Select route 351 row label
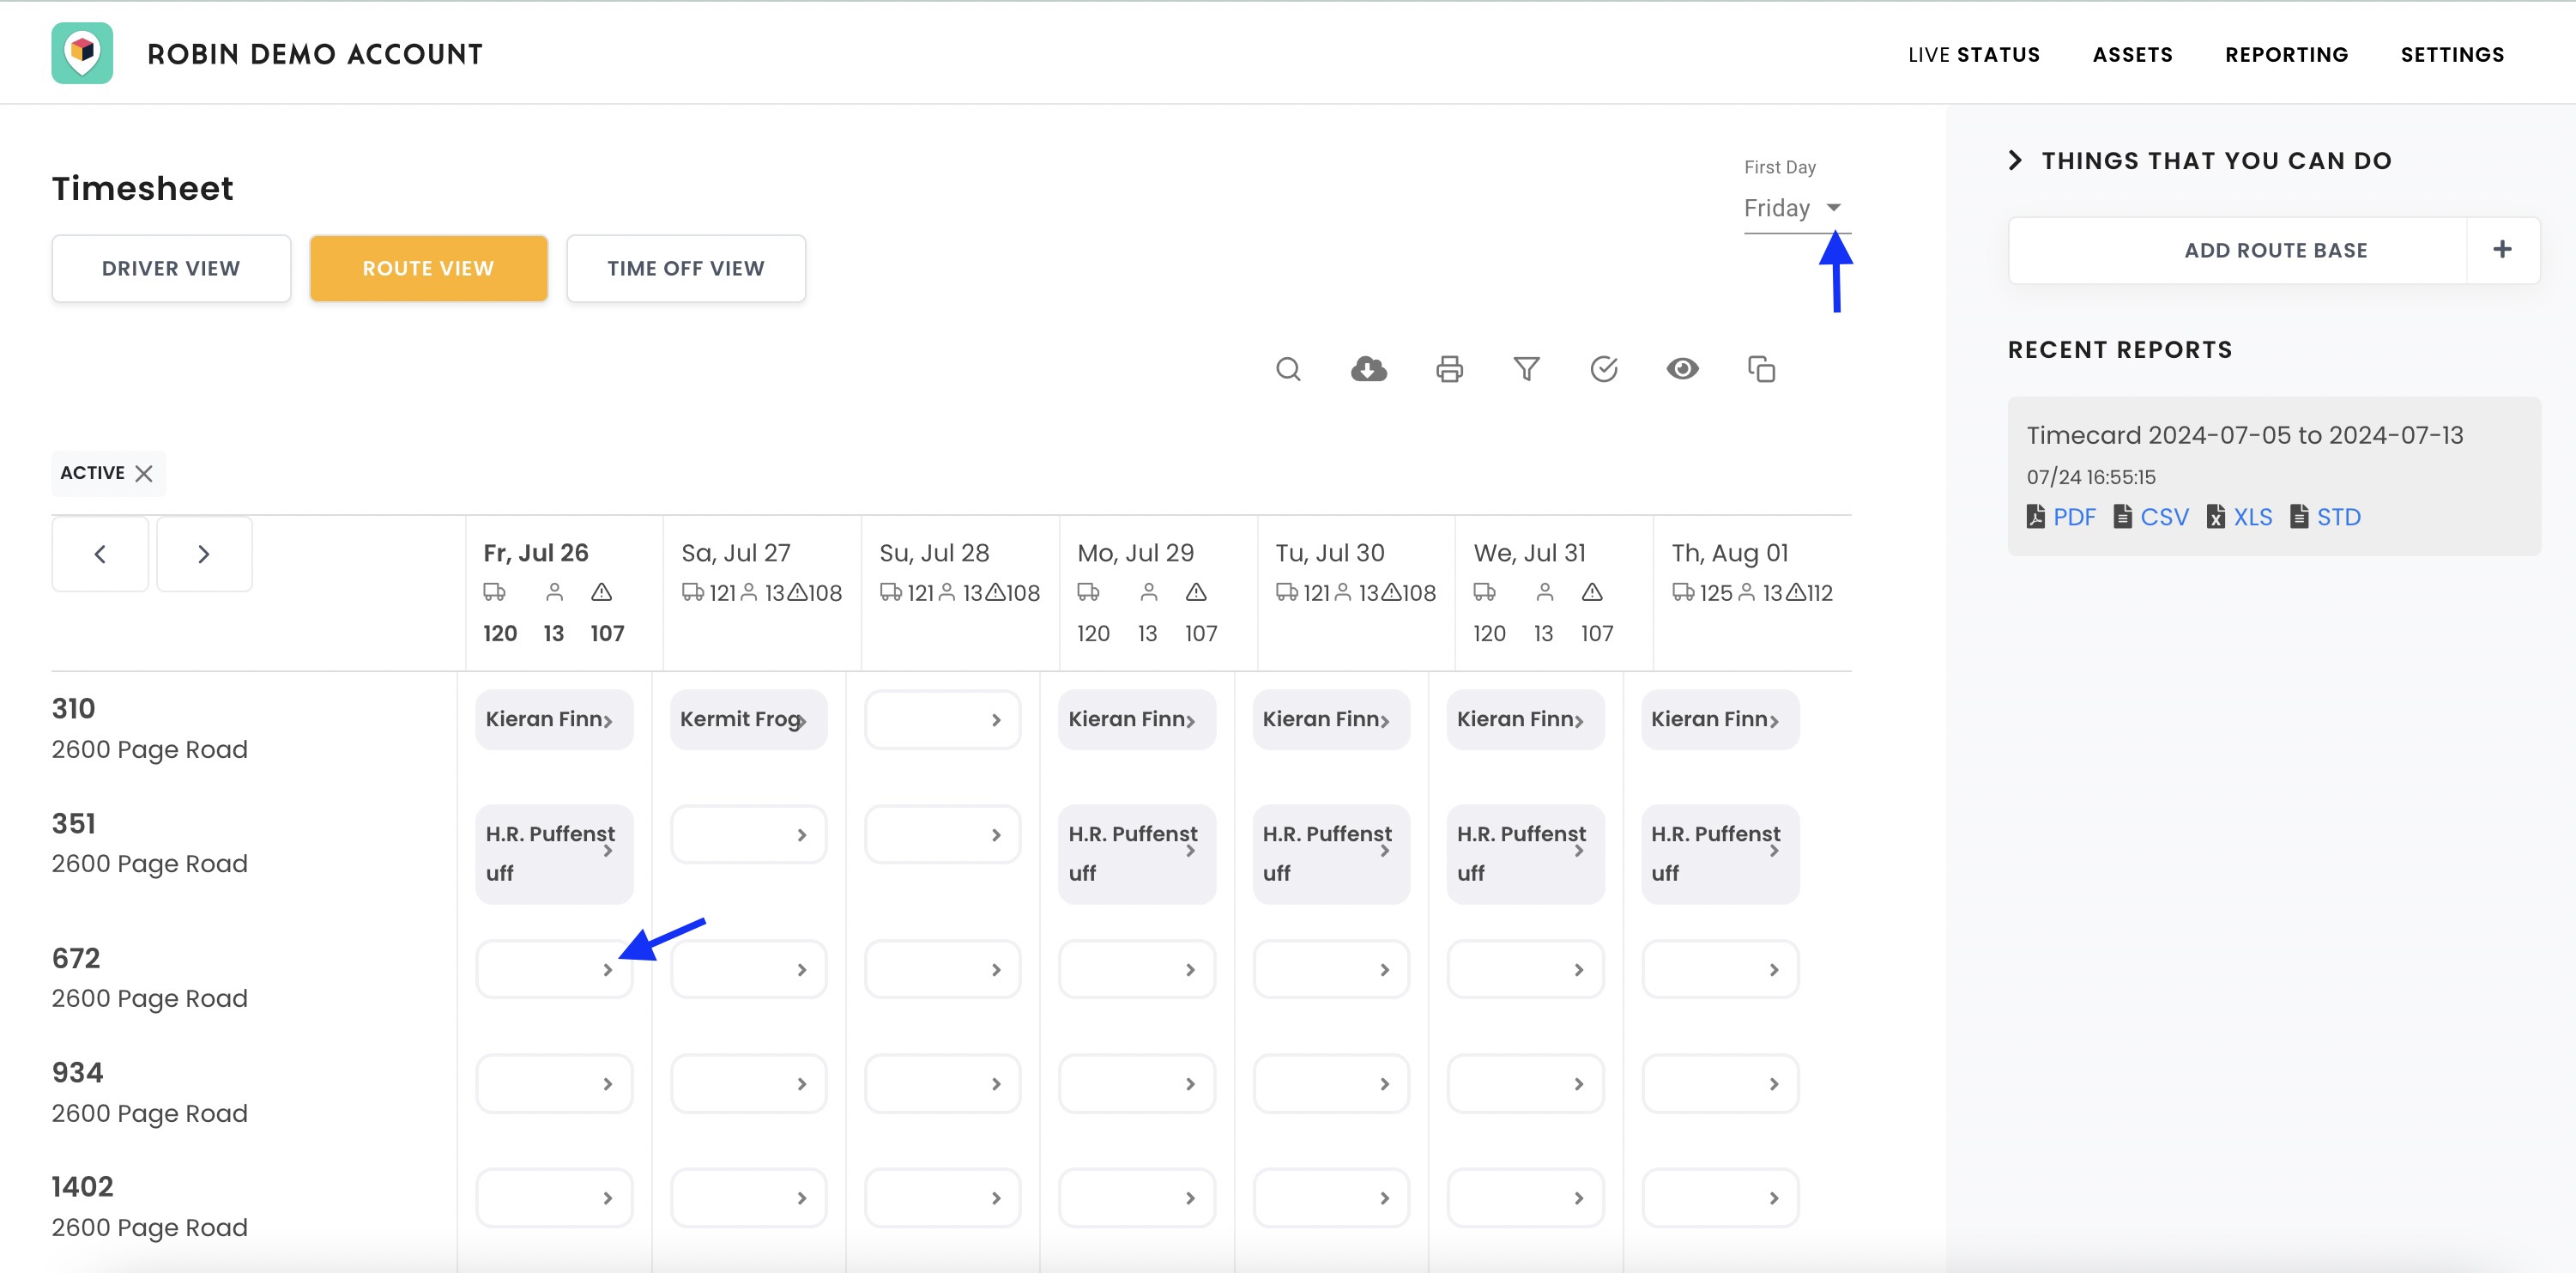 coord(150,843)
